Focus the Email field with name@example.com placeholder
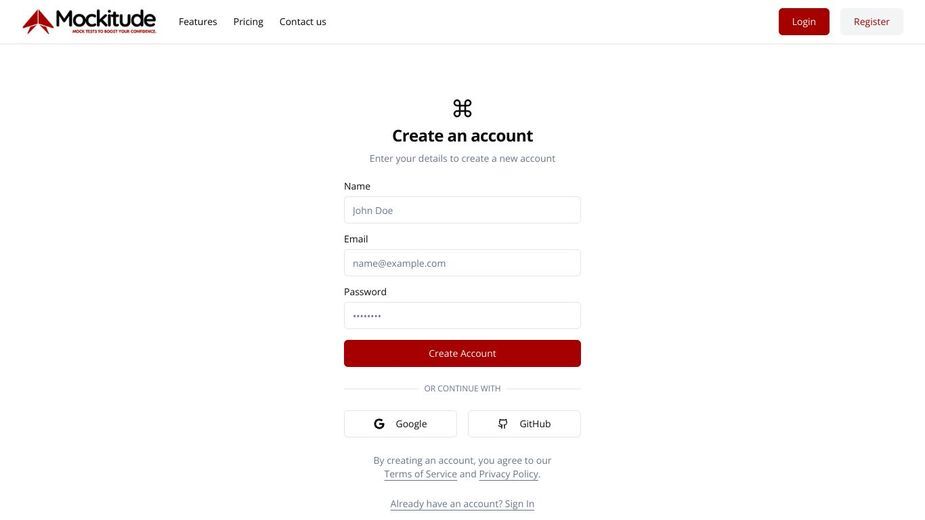 point(462,263)
